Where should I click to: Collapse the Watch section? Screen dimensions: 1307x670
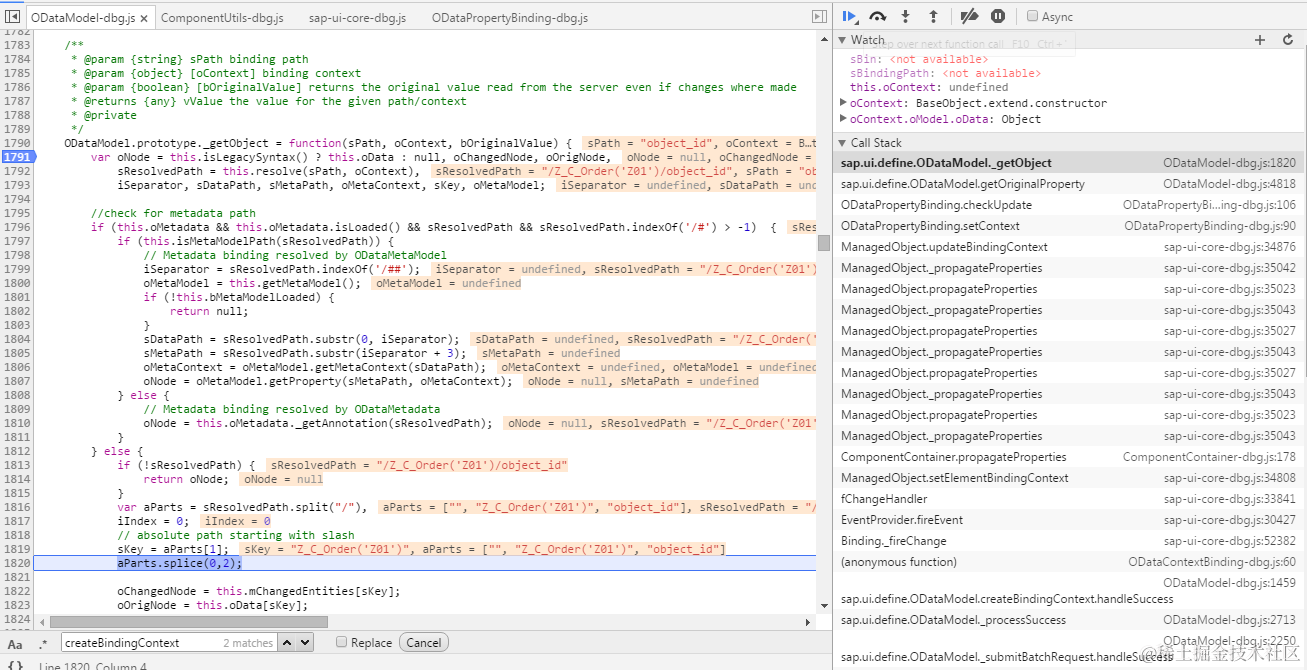(842, 40)
